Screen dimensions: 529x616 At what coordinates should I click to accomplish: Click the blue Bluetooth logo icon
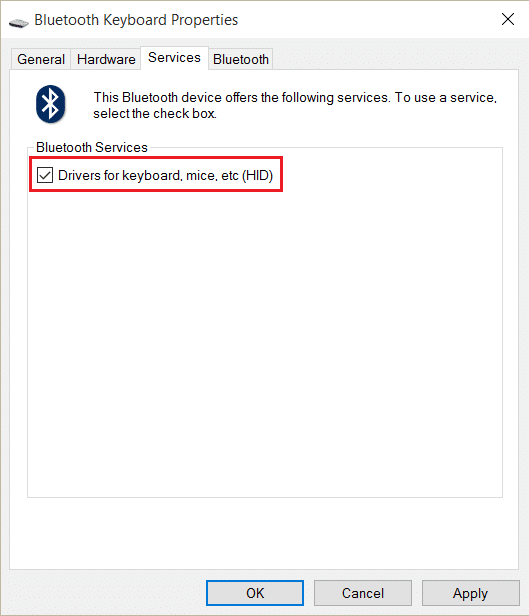[51, 104]
